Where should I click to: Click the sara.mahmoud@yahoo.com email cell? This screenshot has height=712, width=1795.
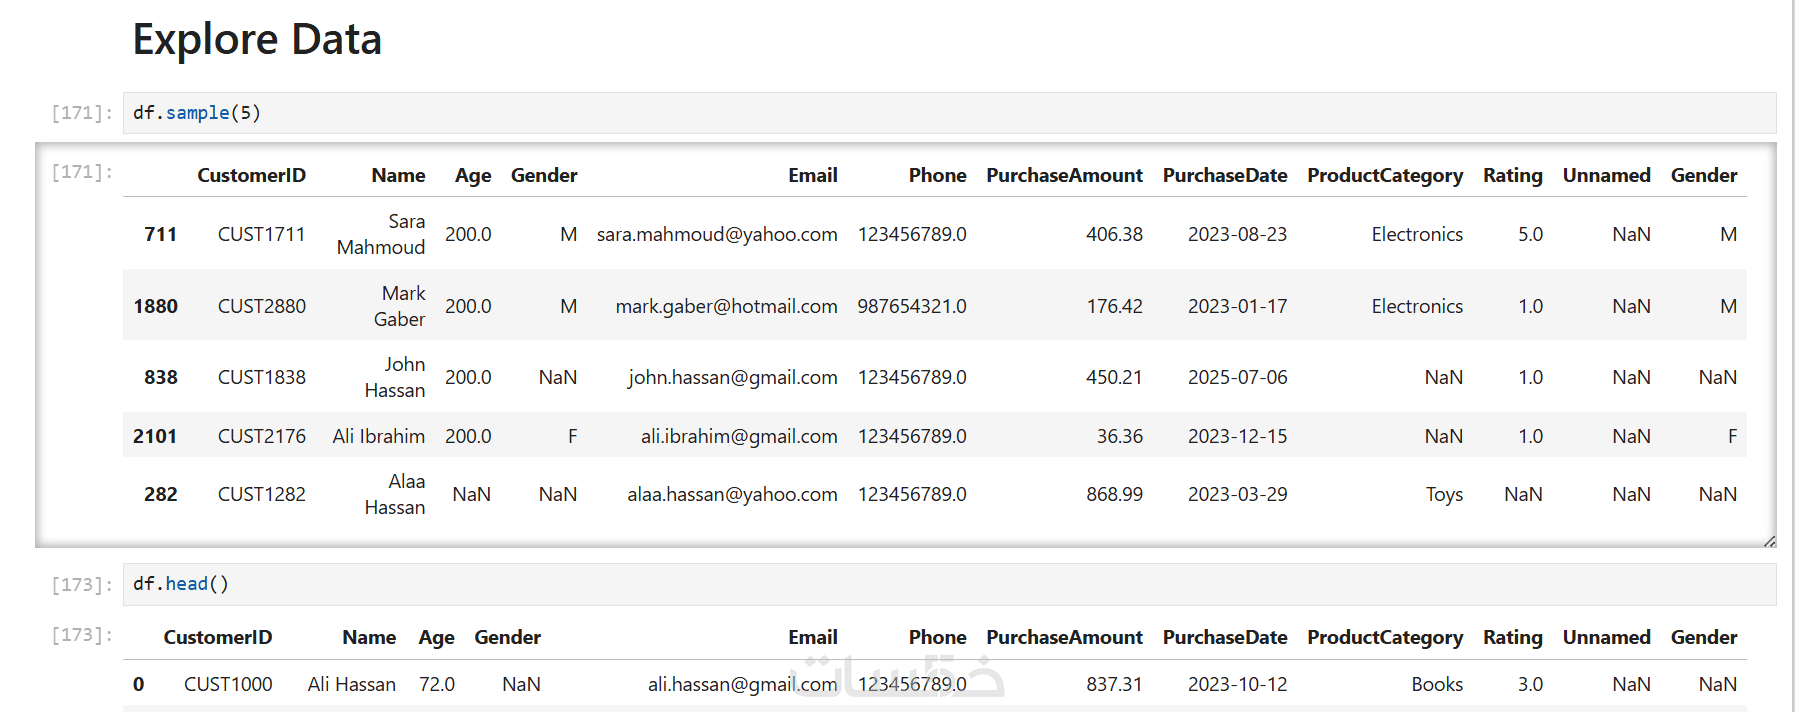pyautogui.click(x=717, y=234)
